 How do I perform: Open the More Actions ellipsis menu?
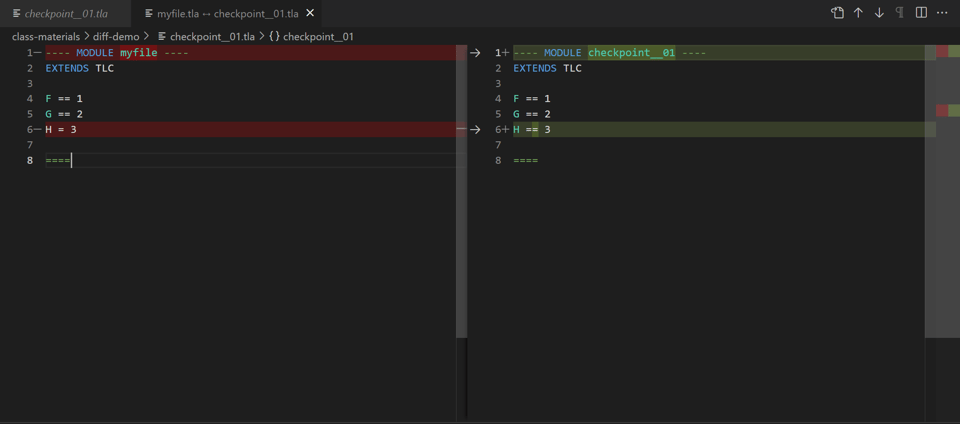[x=942, y=13]
